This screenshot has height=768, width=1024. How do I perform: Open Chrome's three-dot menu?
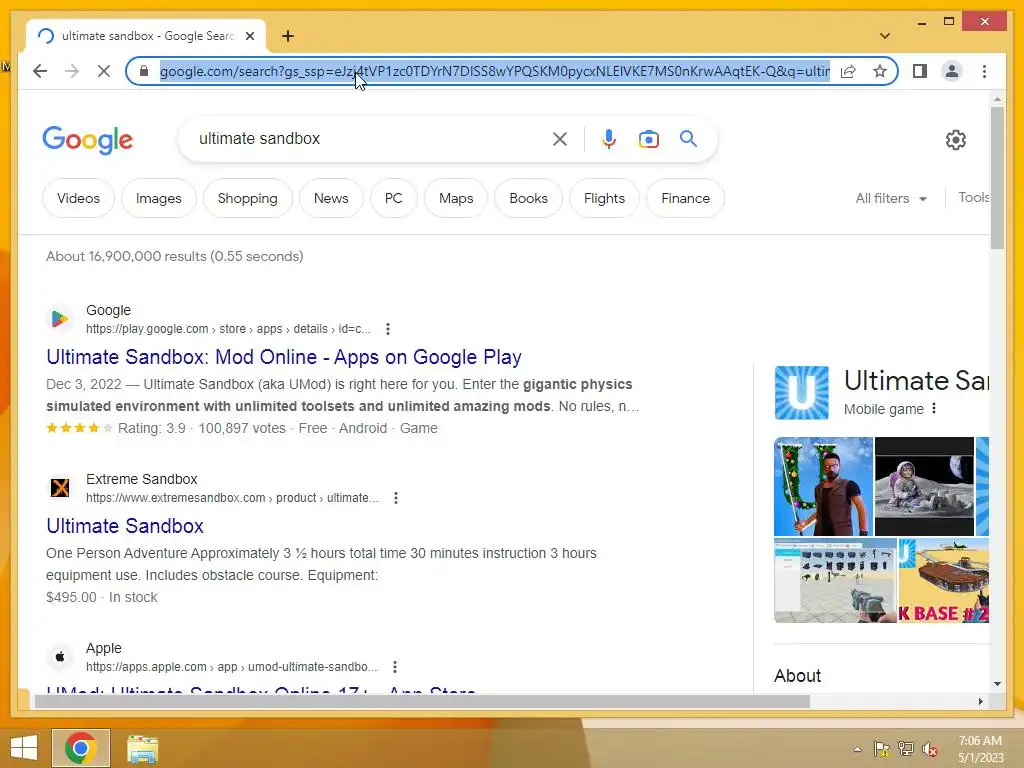click(984, 71)
